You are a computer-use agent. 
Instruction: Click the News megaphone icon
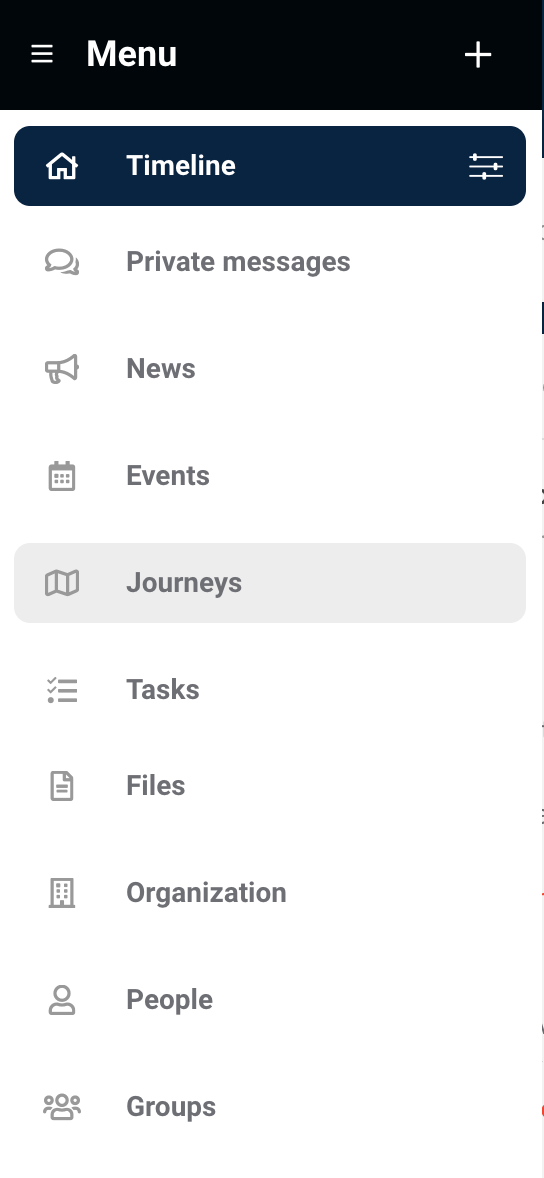[x=62, y=369]
